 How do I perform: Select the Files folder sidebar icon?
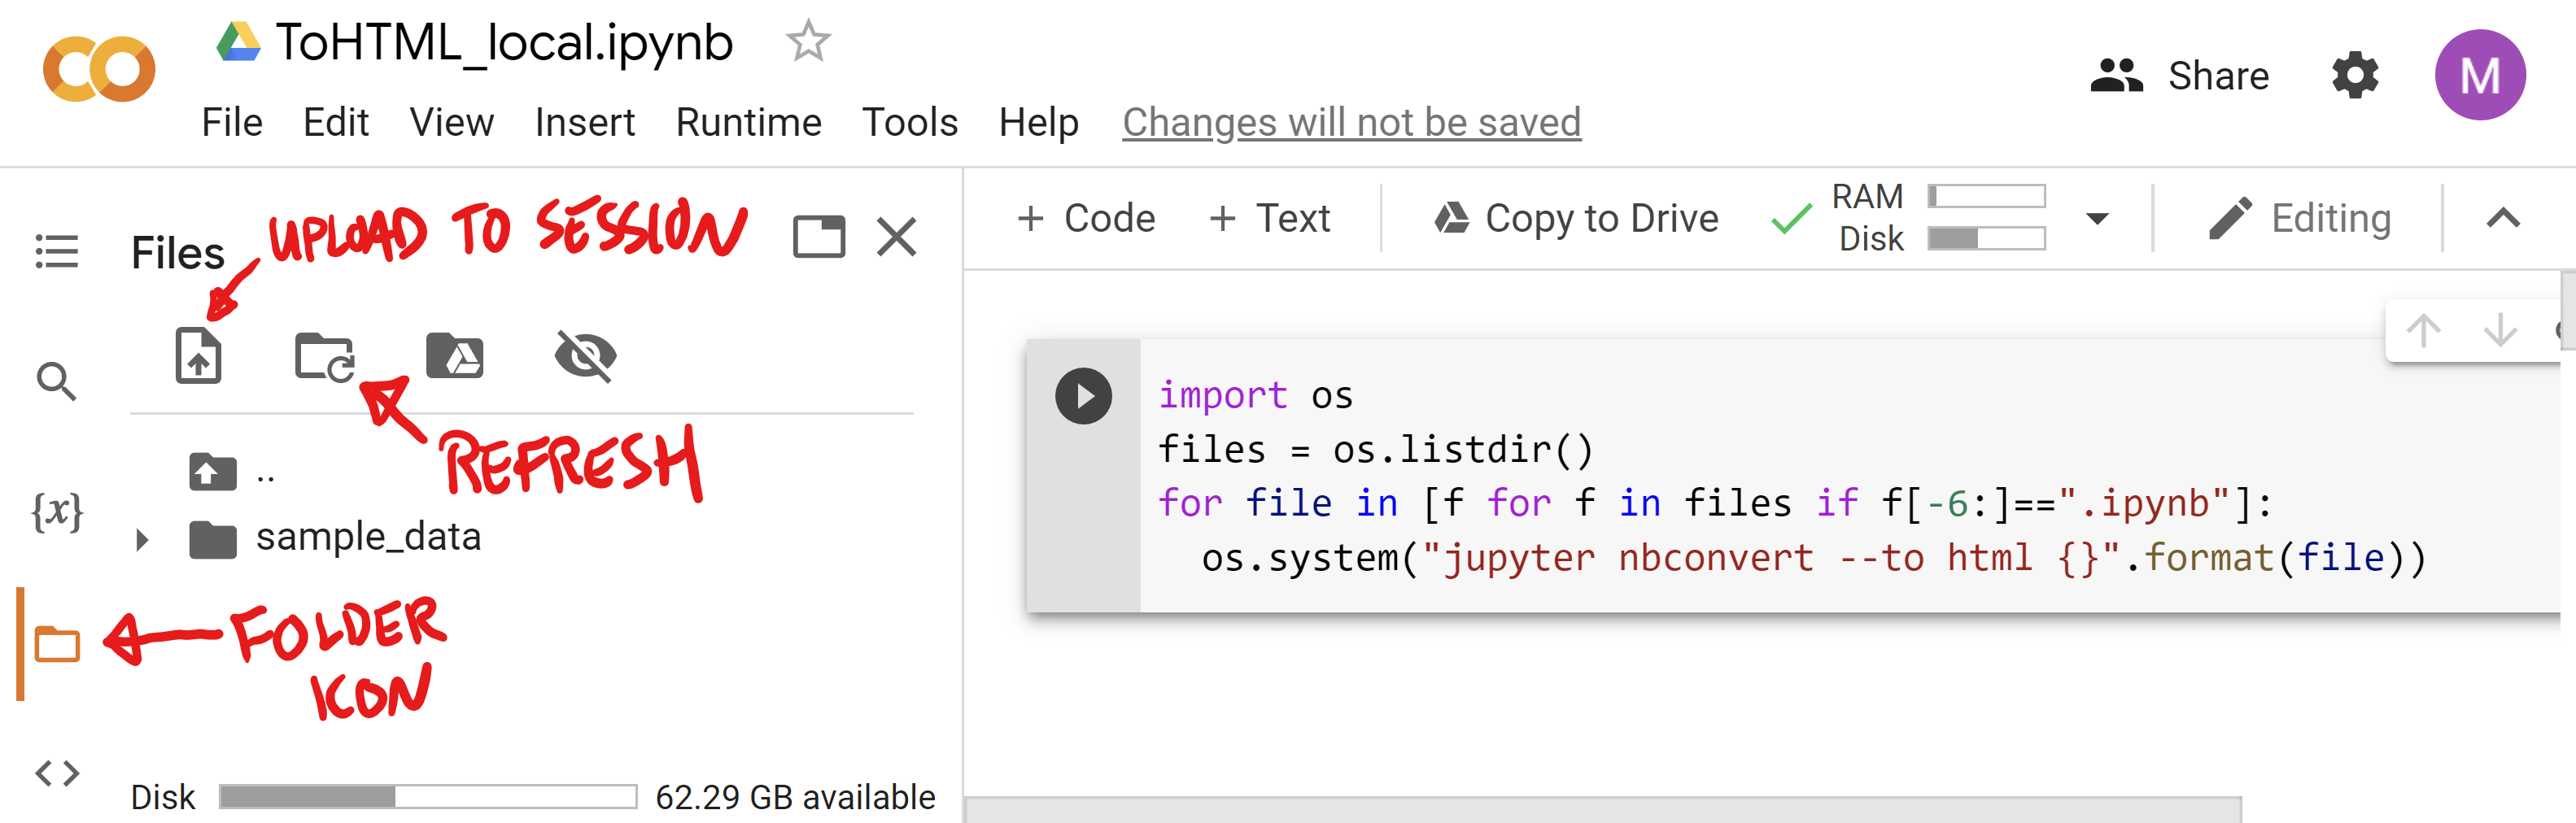[x=57, y=645]
